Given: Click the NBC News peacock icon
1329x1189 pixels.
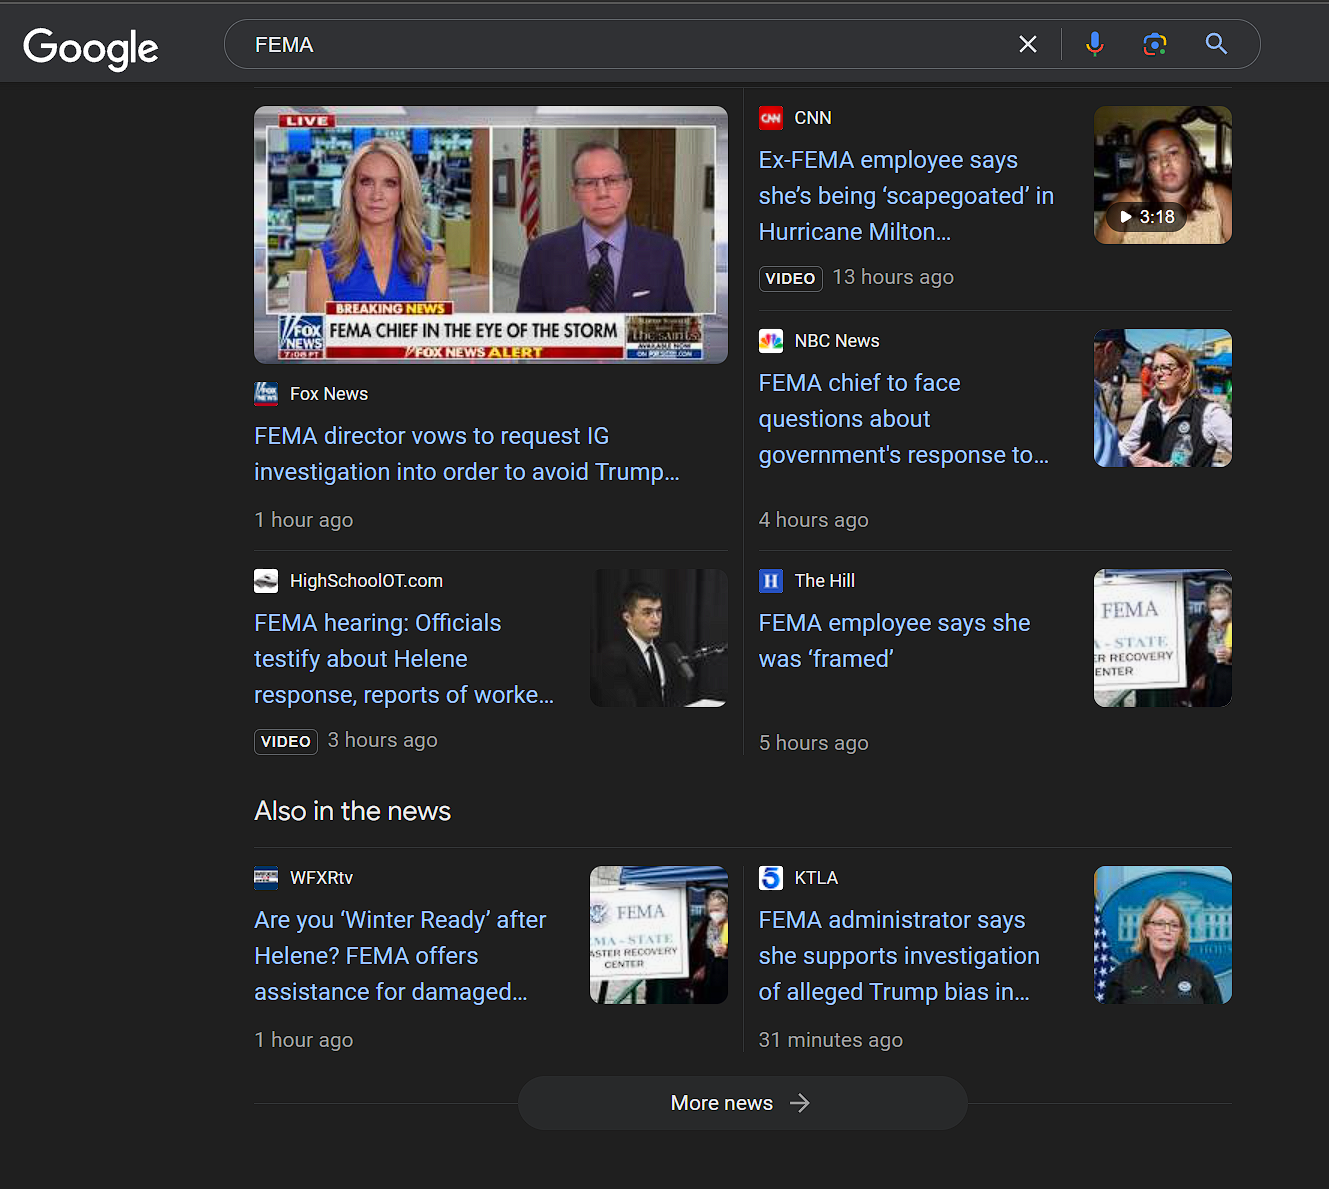Looking at the screenshot, I should point(771,341).
